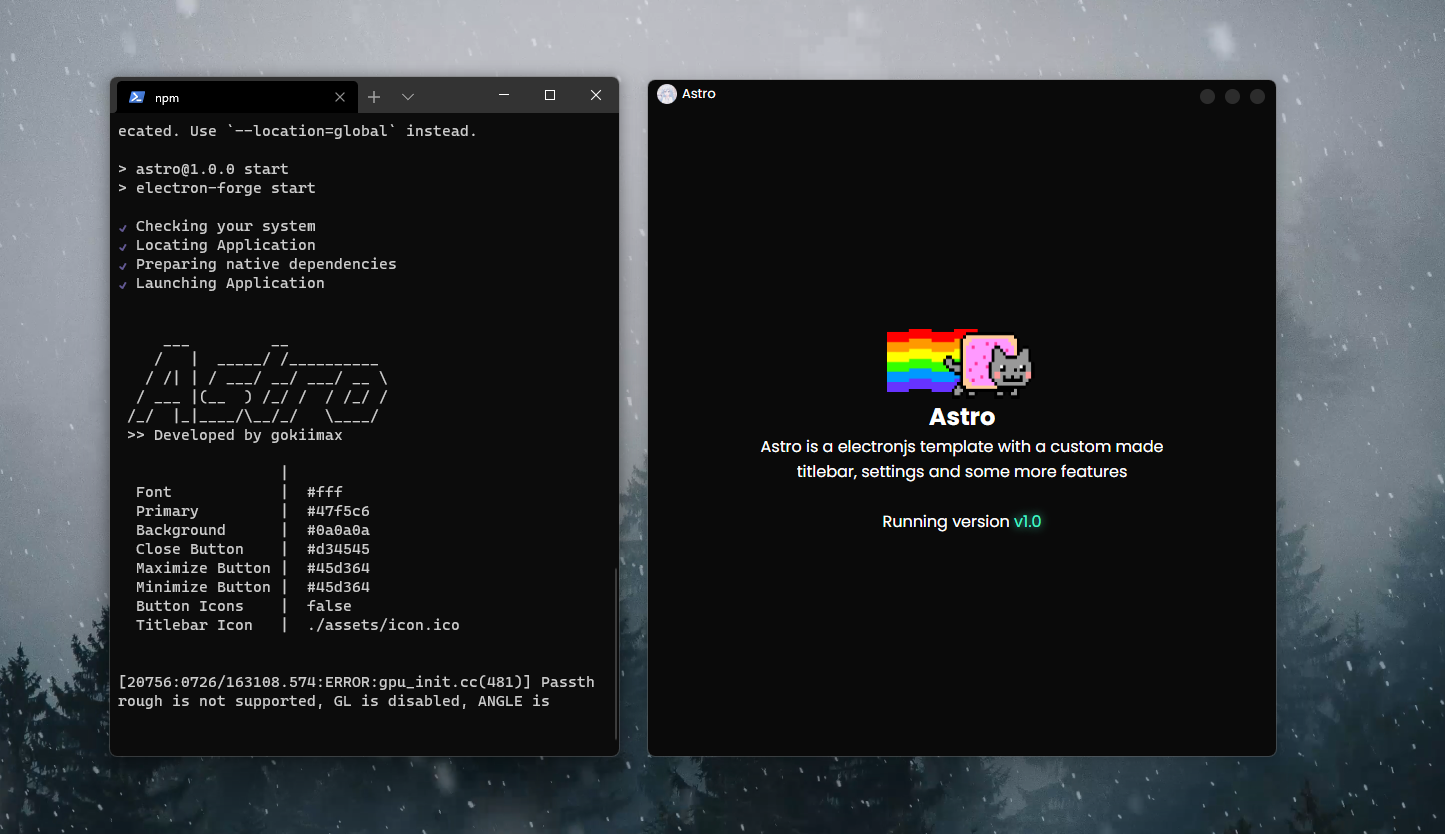Image resolution: width=1445 pixels, height=834 pixels.
Task: Click the 'Launching Application' line
Action: [230, 283]
